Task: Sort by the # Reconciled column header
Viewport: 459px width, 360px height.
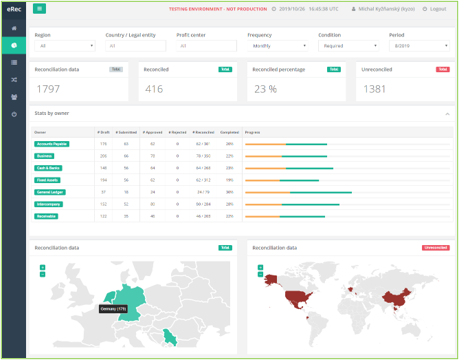Action: (x=203, y=132)
